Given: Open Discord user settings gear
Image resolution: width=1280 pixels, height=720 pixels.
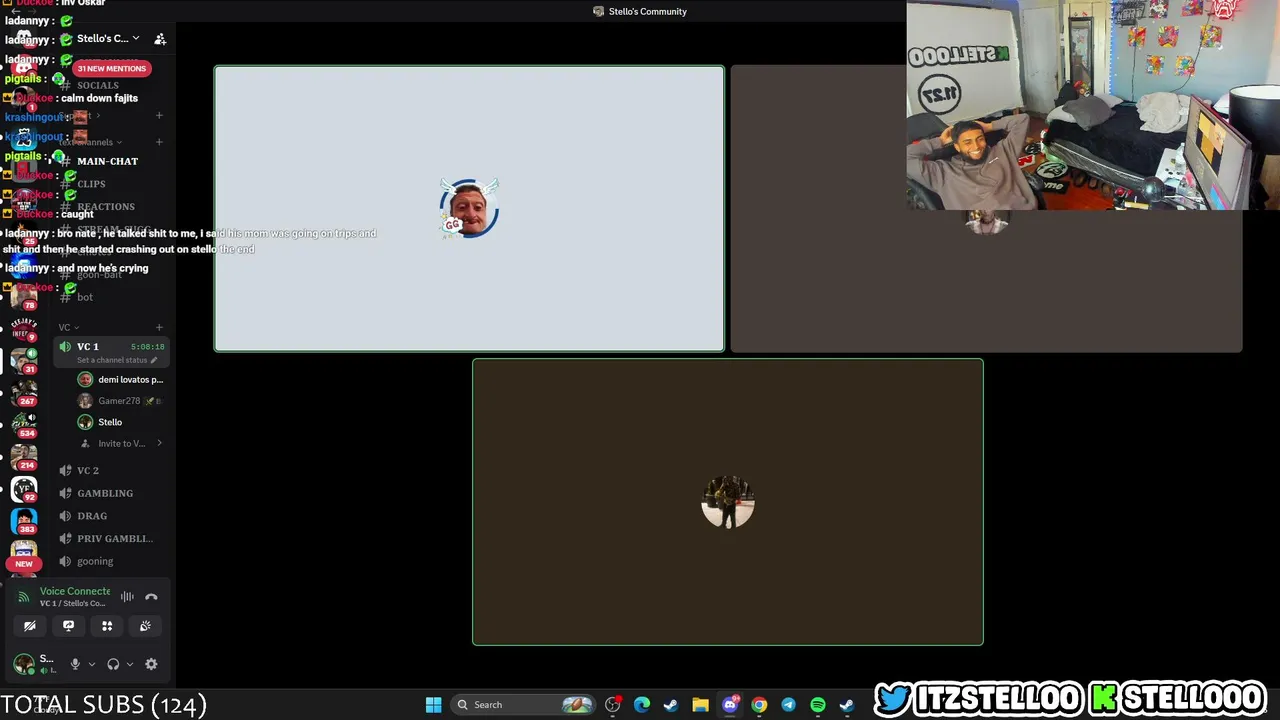Looking at the screenshot, I should (x=151, y=664).
